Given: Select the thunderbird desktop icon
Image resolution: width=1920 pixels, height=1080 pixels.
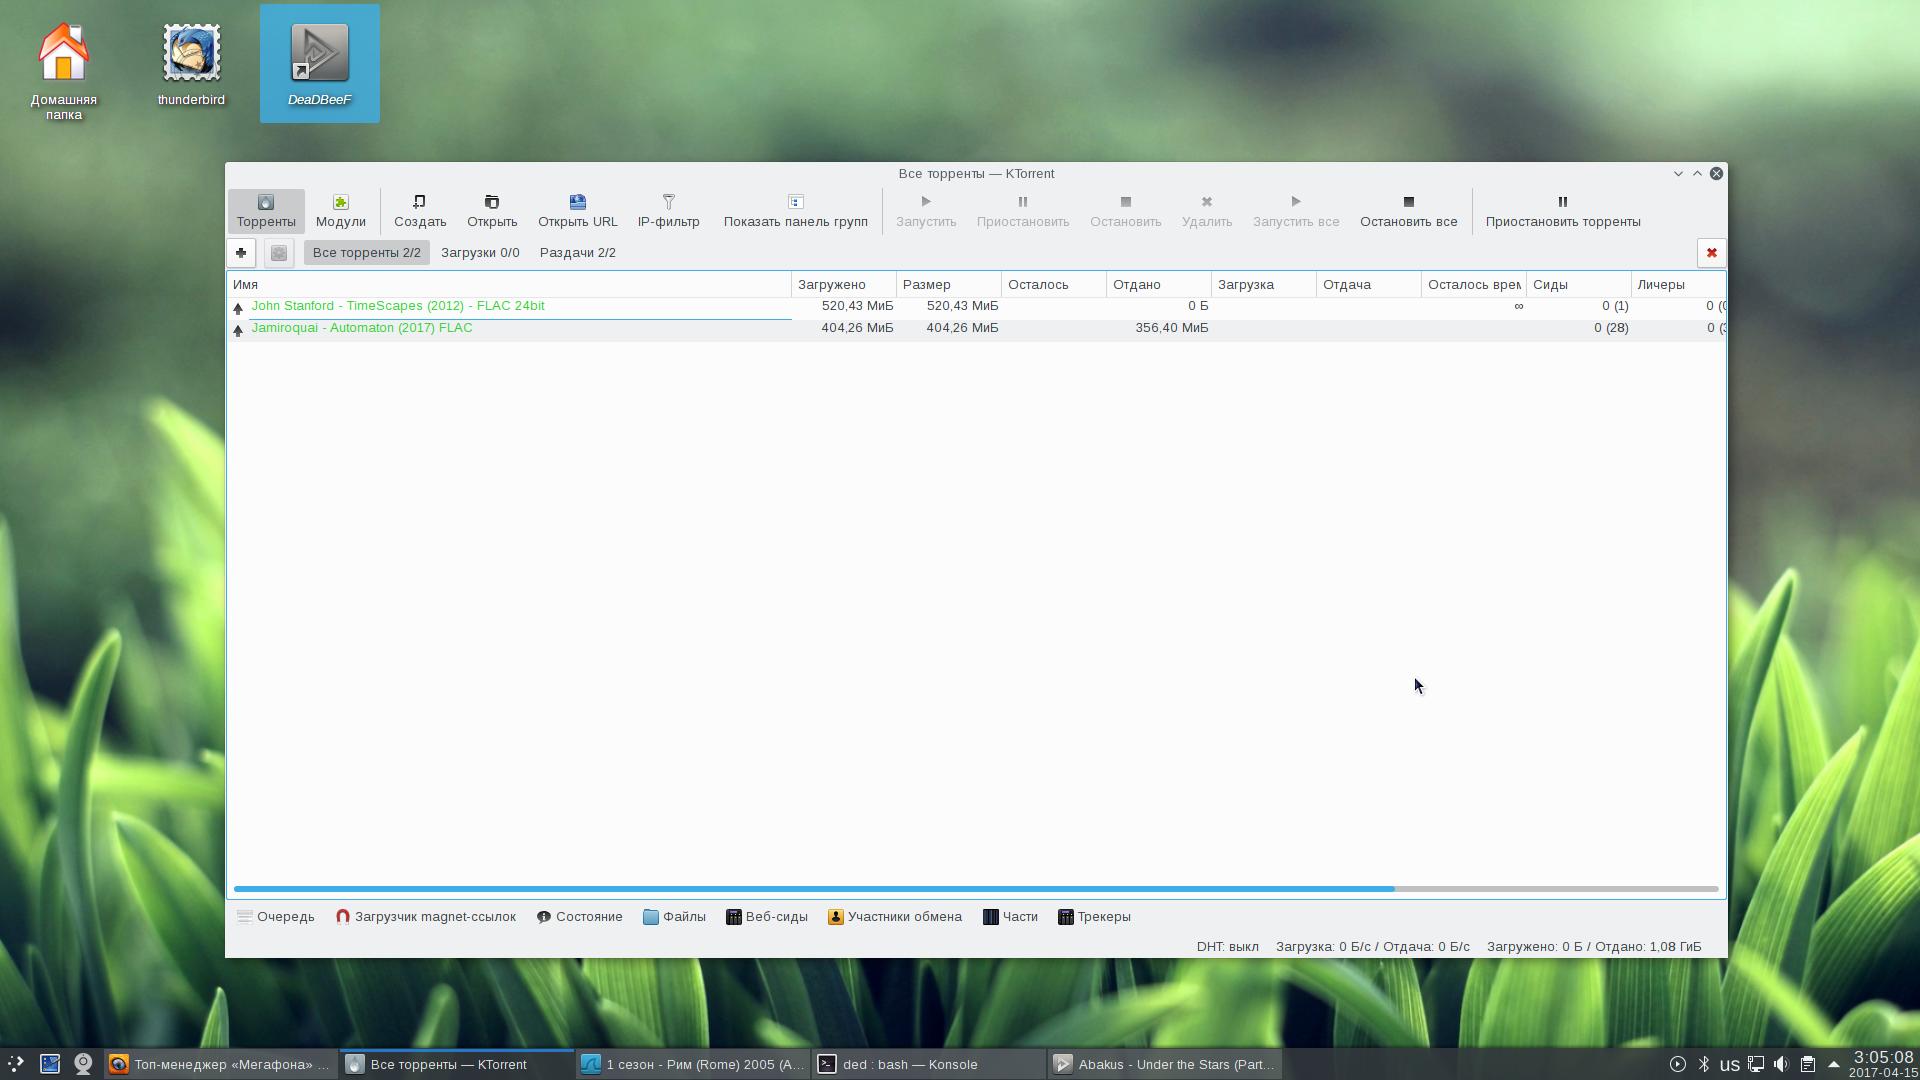Looking at the screenshot, I should pyautogui.click(x=191, y=66).
